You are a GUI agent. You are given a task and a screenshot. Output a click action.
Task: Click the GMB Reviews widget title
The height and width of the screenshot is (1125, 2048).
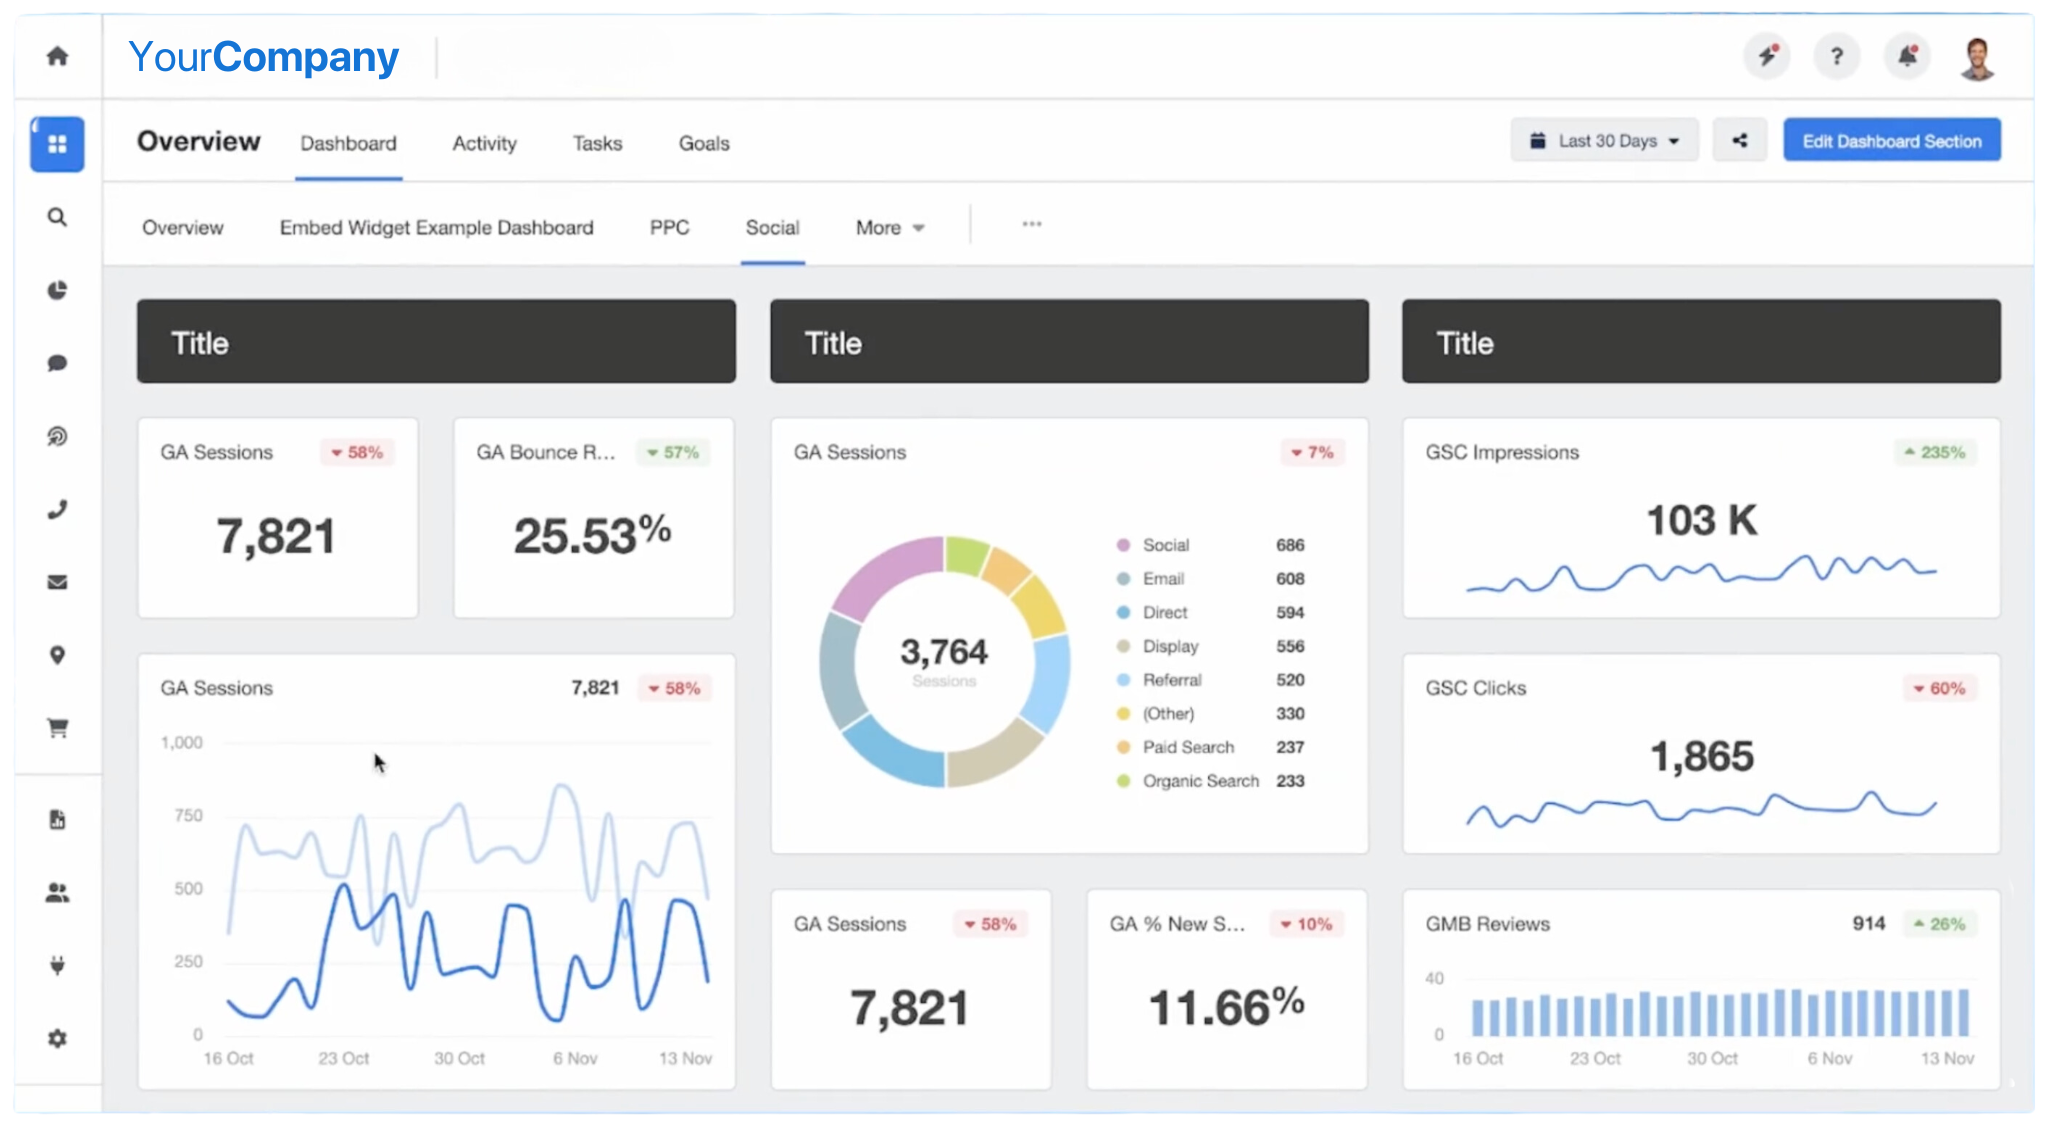tap(1487, 924)
